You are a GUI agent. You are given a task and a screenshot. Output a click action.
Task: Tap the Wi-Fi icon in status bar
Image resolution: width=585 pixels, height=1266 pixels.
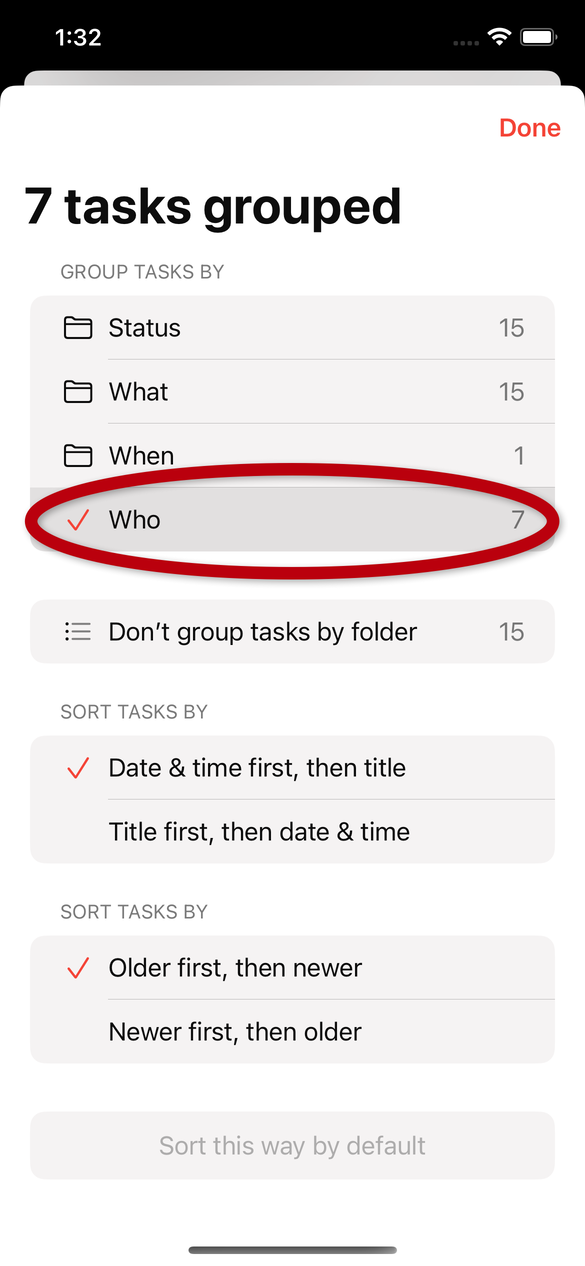point(498,38)
